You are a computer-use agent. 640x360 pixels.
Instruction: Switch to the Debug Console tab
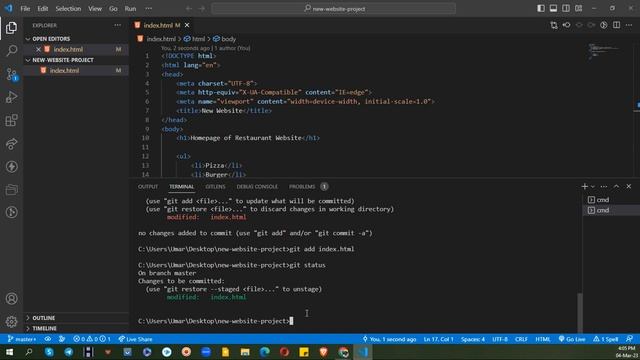[x=257, y=187]
